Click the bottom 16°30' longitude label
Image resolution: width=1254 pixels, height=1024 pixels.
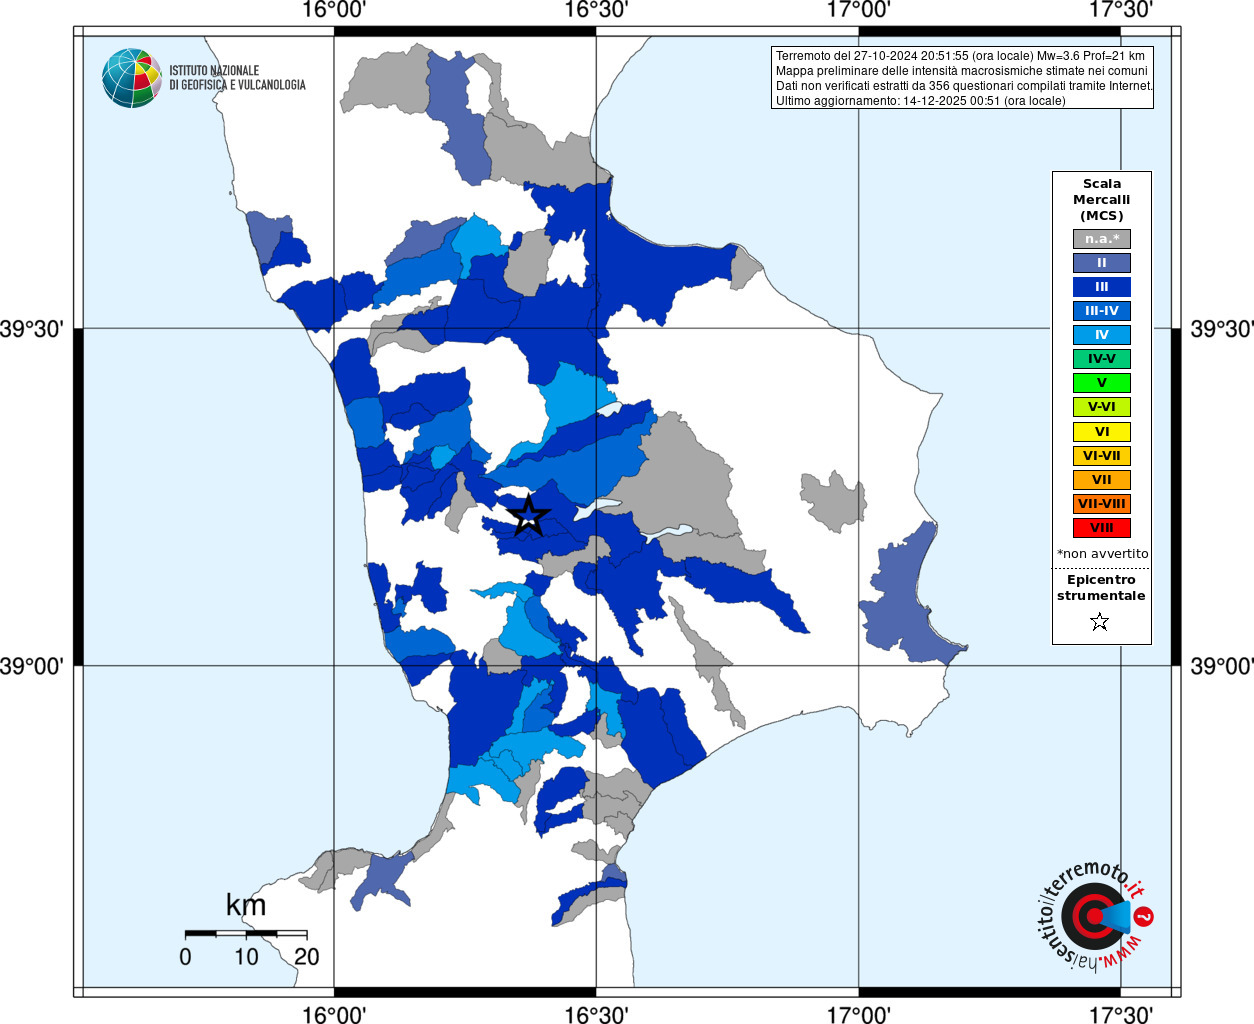pyautogui.click(x=596, y=1014)
